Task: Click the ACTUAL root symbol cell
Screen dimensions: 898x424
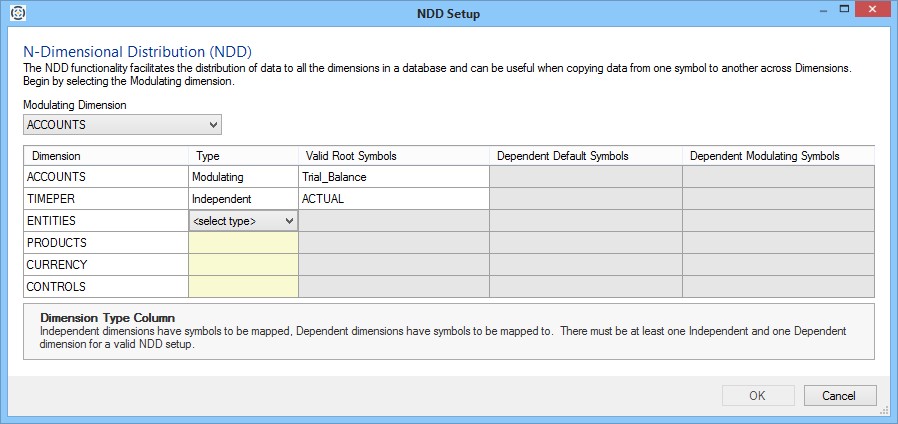Action: pos(393,199)
